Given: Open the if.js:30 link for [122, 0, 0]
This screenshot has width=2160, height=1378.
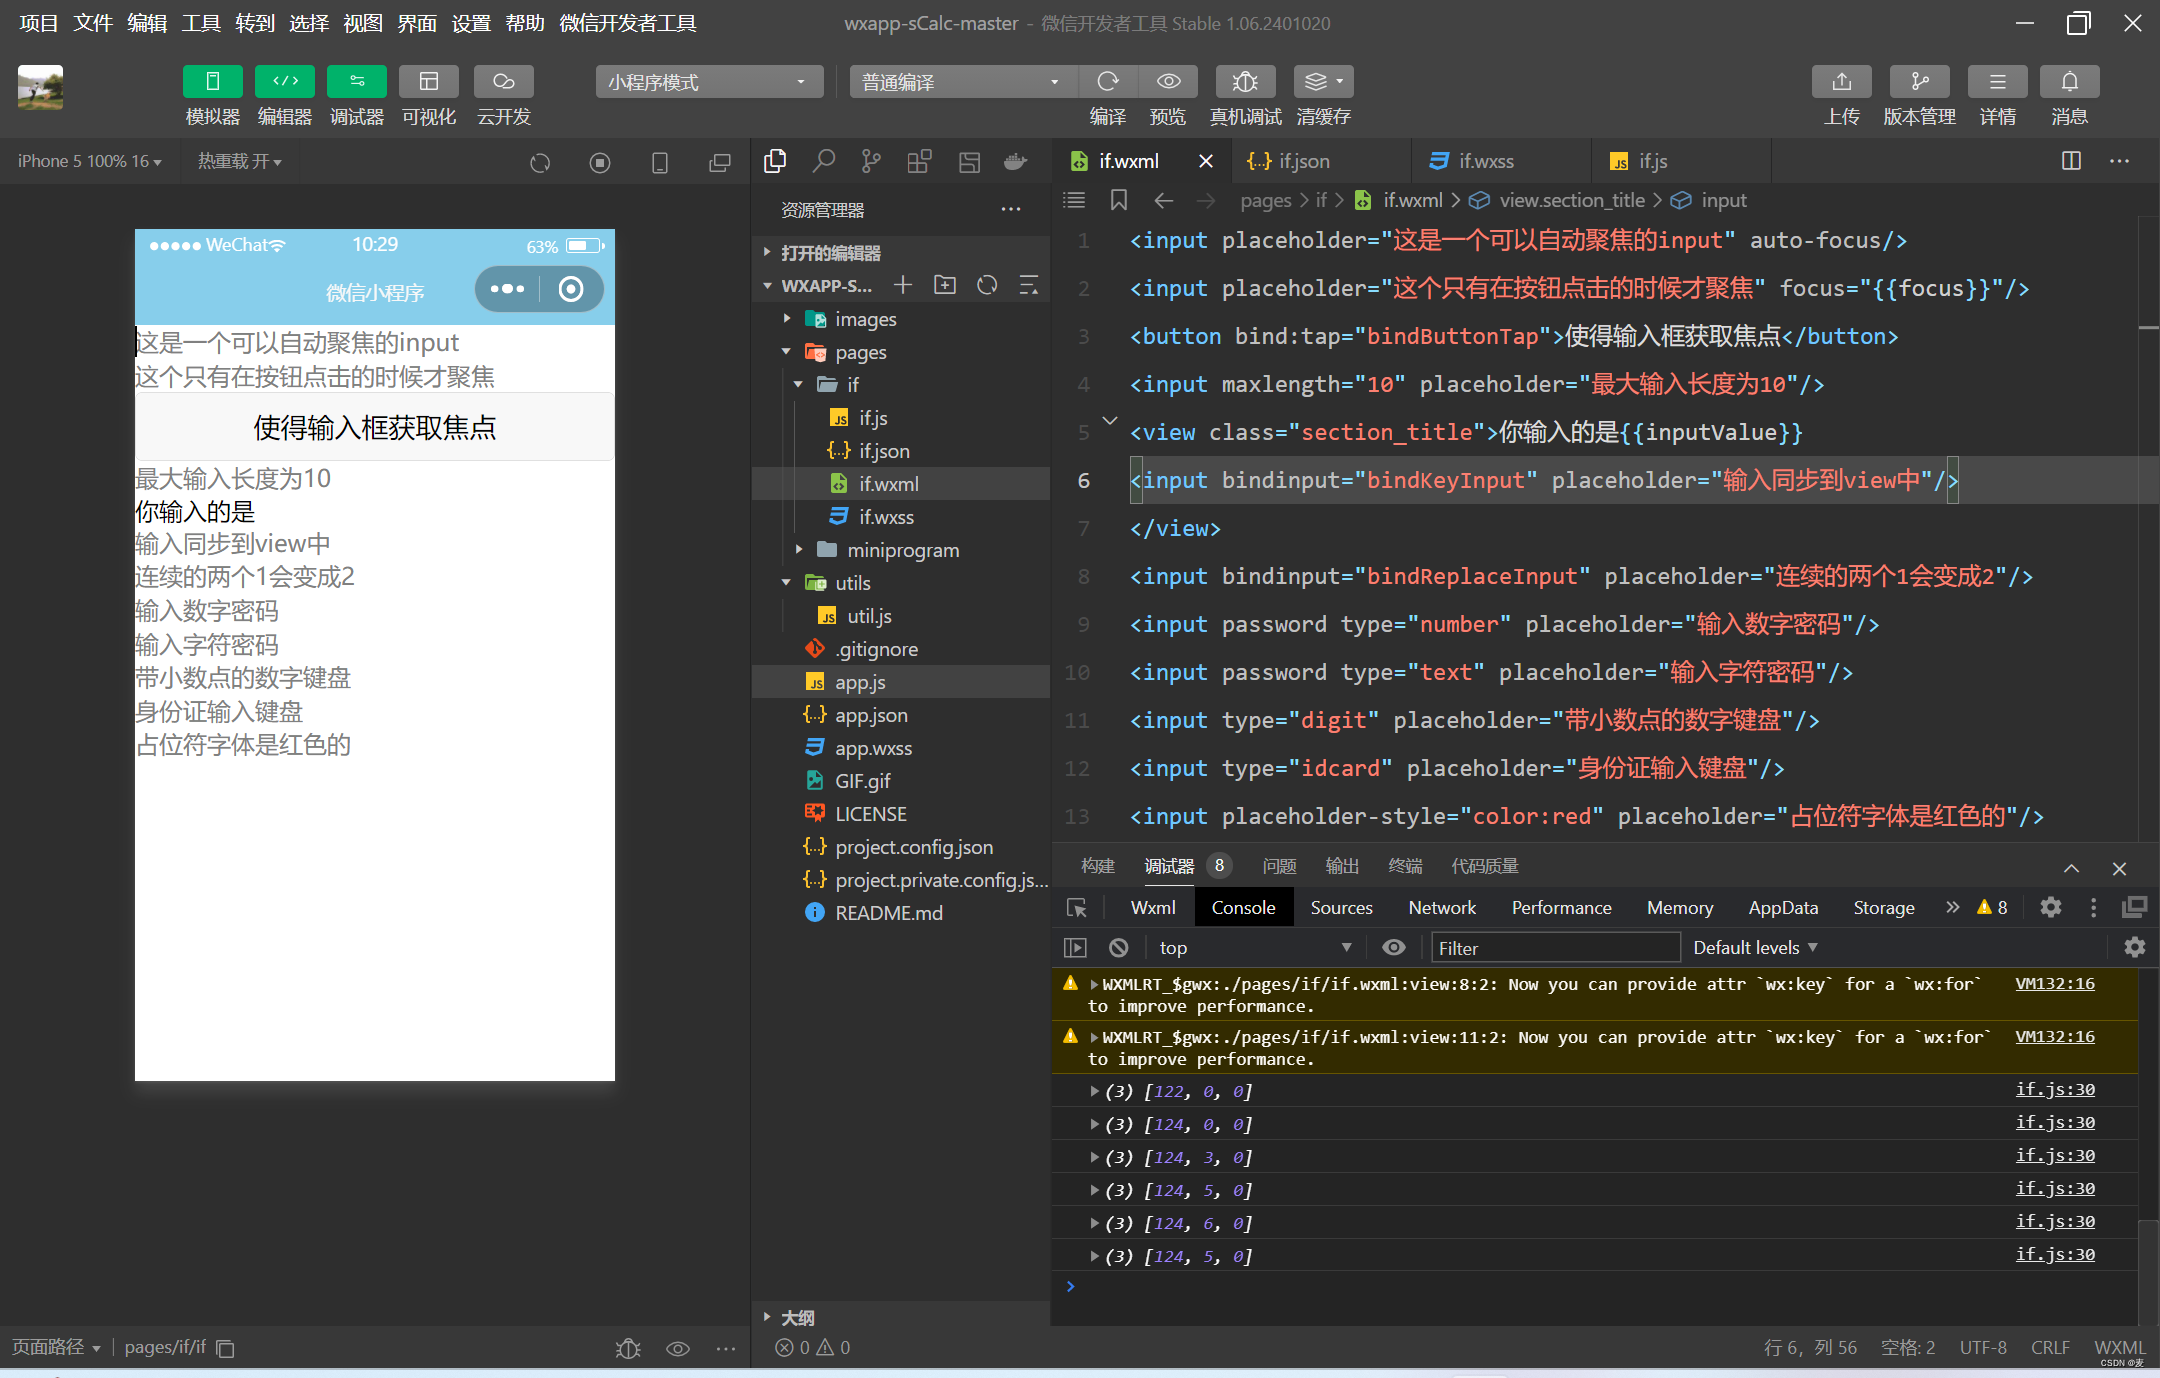Looking at the screenshot, I should point(2055,1089).
